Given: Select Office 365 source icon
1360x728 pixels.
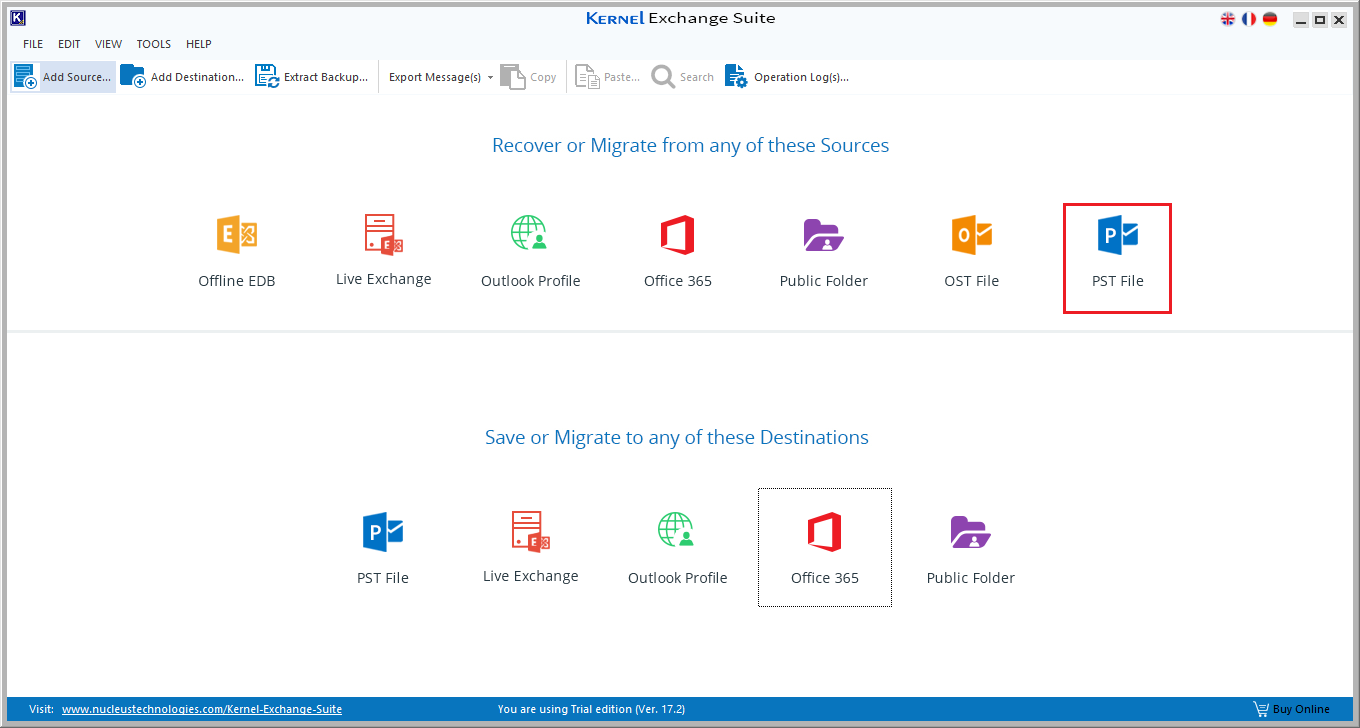Looking at the screenshot, I should coord(678,254).
